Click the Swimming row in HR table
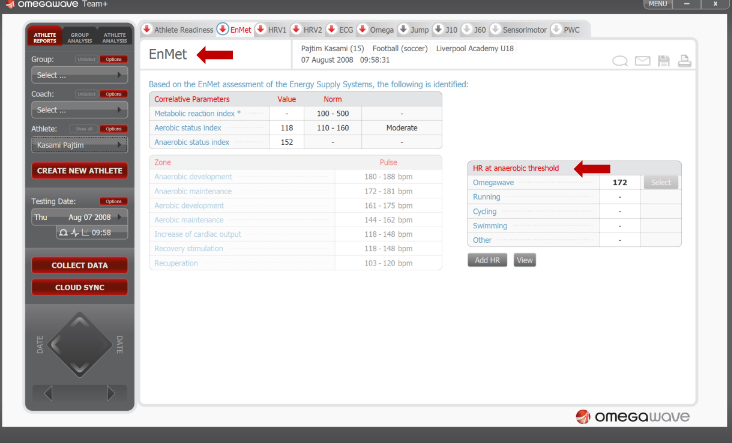 pyautogui.click(x=574, y=226)
